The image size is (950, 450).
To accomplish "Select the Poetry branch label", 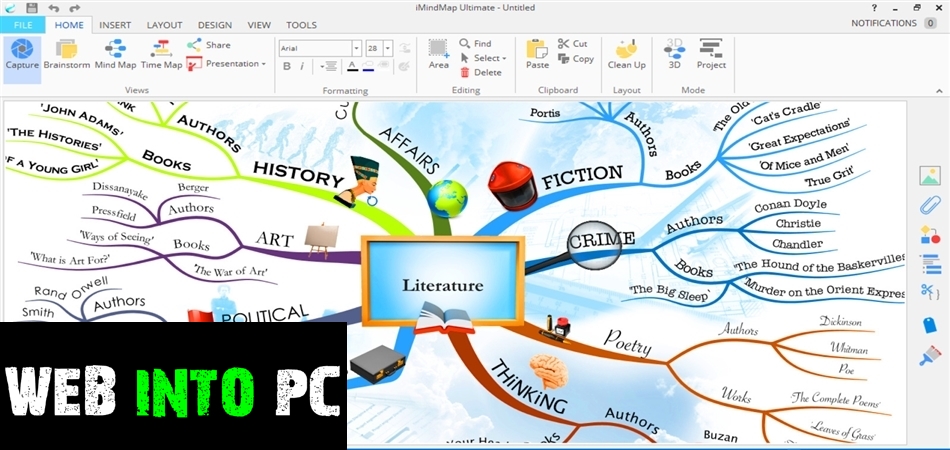I will [628, 343].
